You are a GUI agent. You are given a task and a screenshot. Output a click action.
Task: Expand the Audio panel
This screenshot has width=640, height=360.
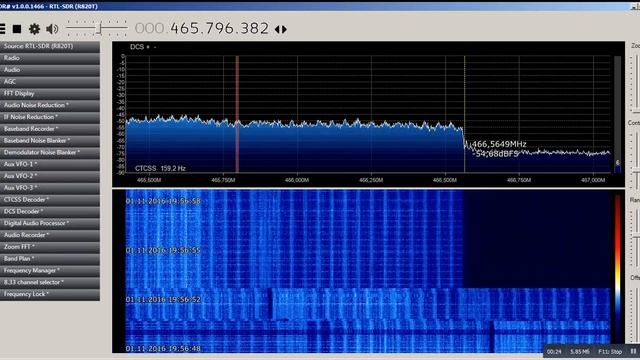click(x=50, y=70)
